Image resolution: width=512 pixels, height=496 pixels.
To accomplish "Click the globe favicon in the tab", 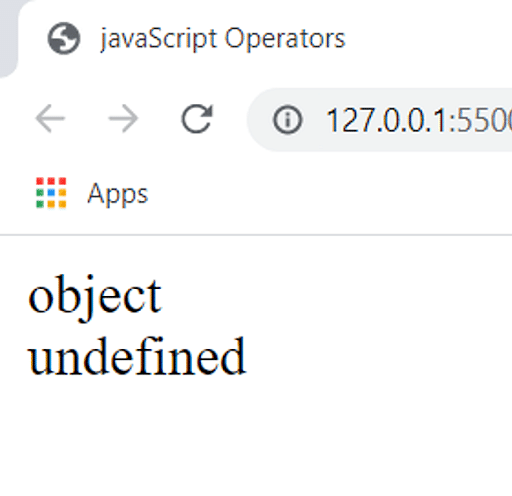I will click(x=64, y=38).
